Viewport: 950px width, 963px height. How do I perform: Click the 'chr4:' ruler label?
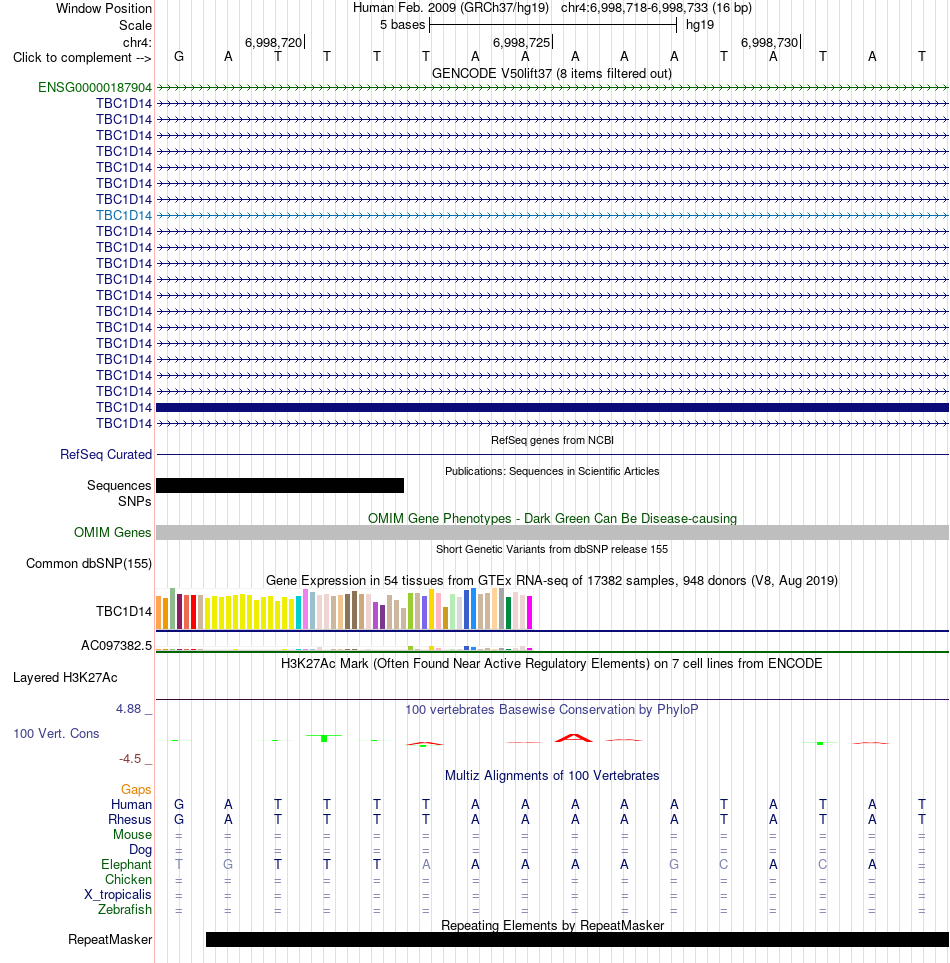[137, 42]
